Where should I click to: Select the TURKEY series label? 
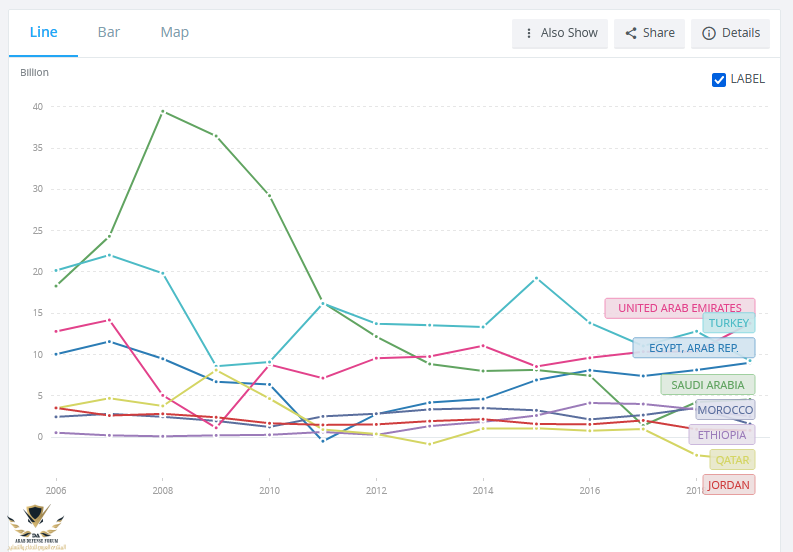(729, 323)
